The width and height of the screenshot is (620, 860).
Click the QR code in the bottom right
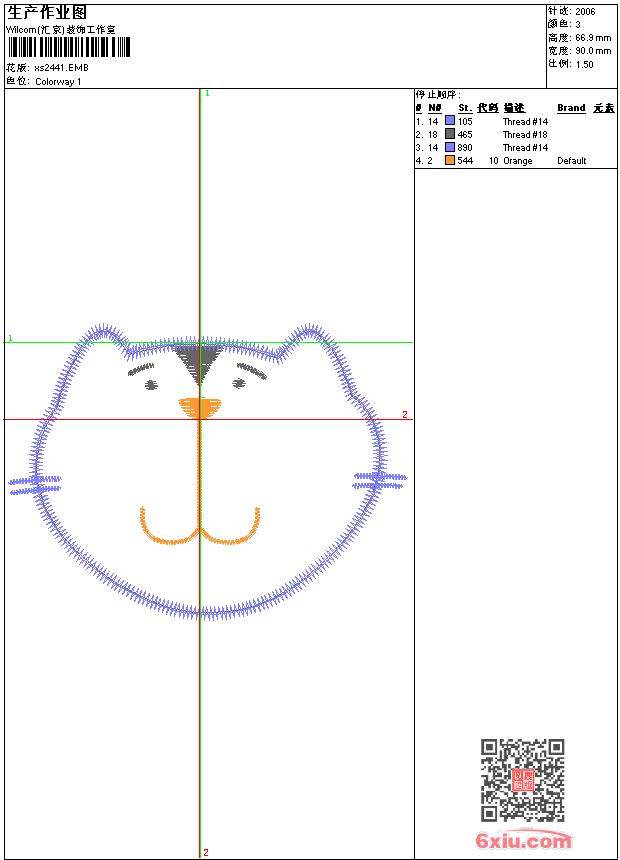(x=522, y=780)
